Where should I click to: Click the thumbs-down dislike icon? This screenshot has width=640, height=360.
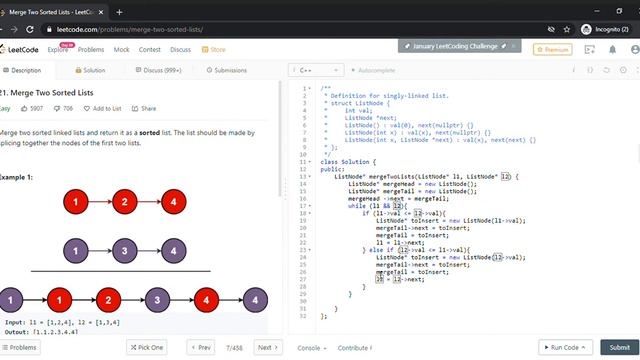[x=57, y=109]
